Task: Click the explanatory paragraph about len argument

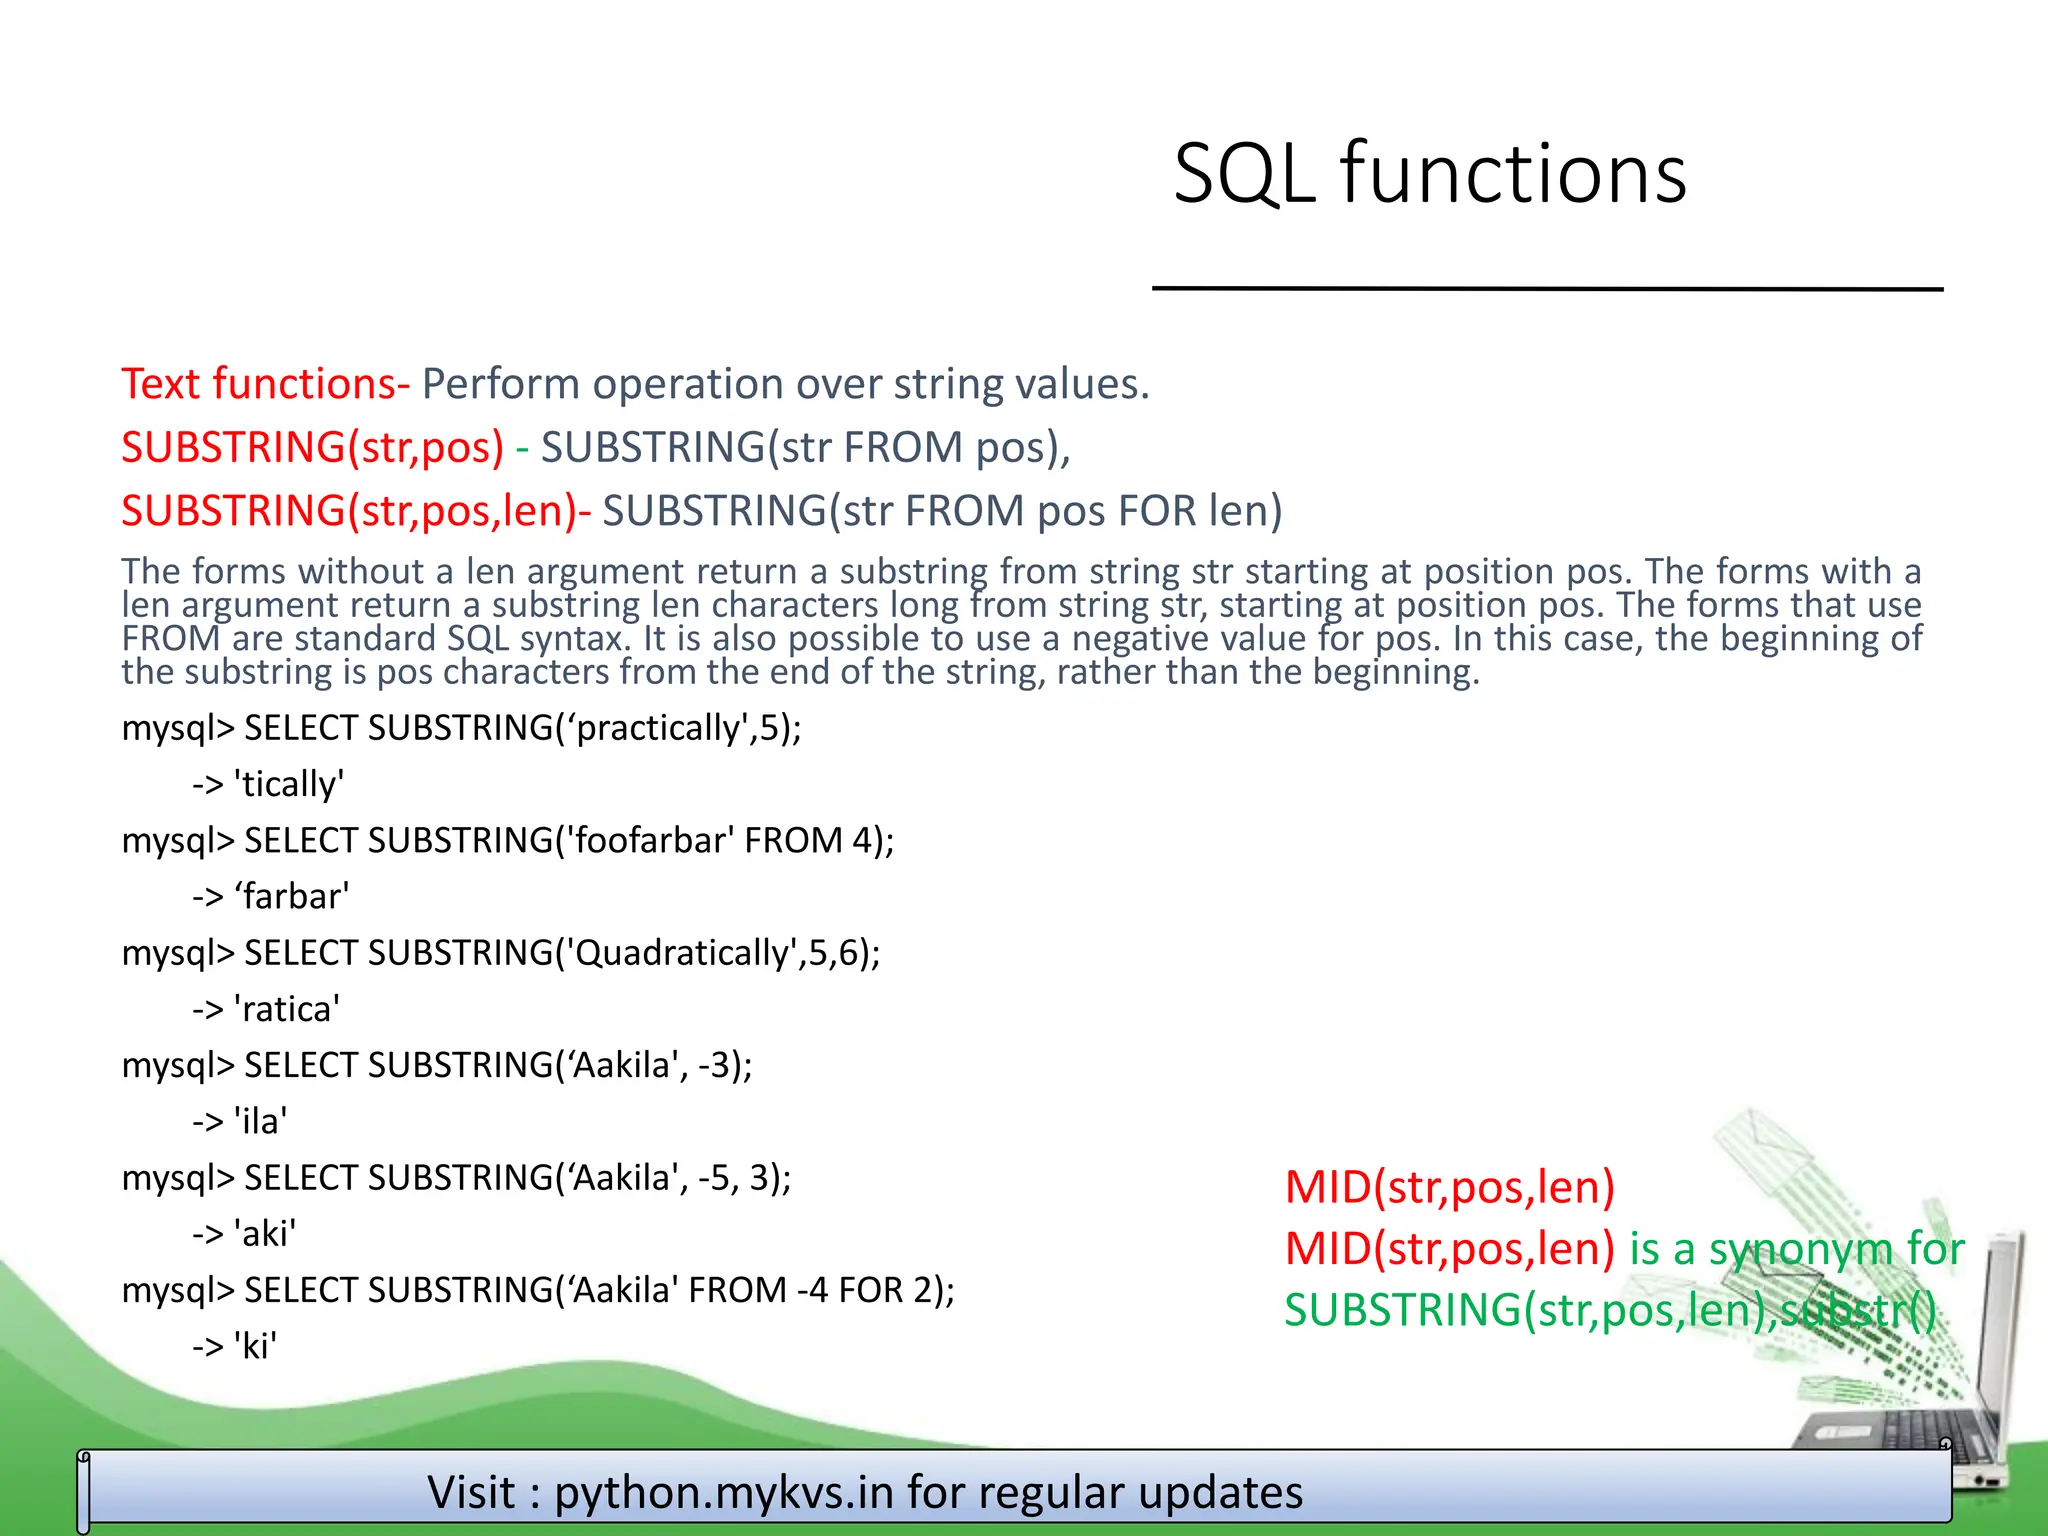Action: point(1020,621)
